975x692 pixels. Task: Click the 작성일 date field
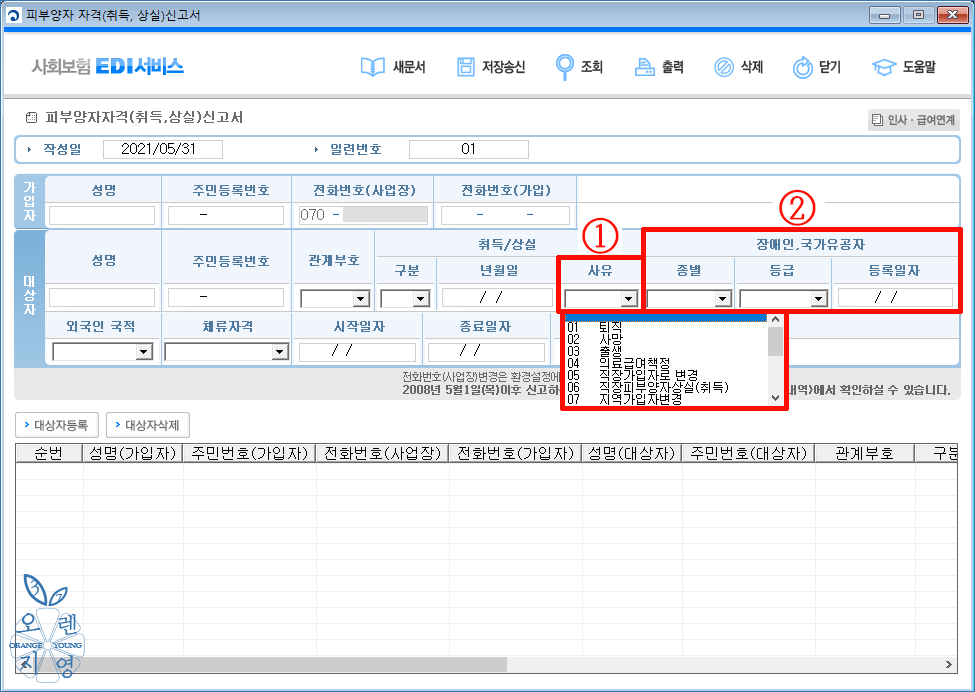pos(163,149)
